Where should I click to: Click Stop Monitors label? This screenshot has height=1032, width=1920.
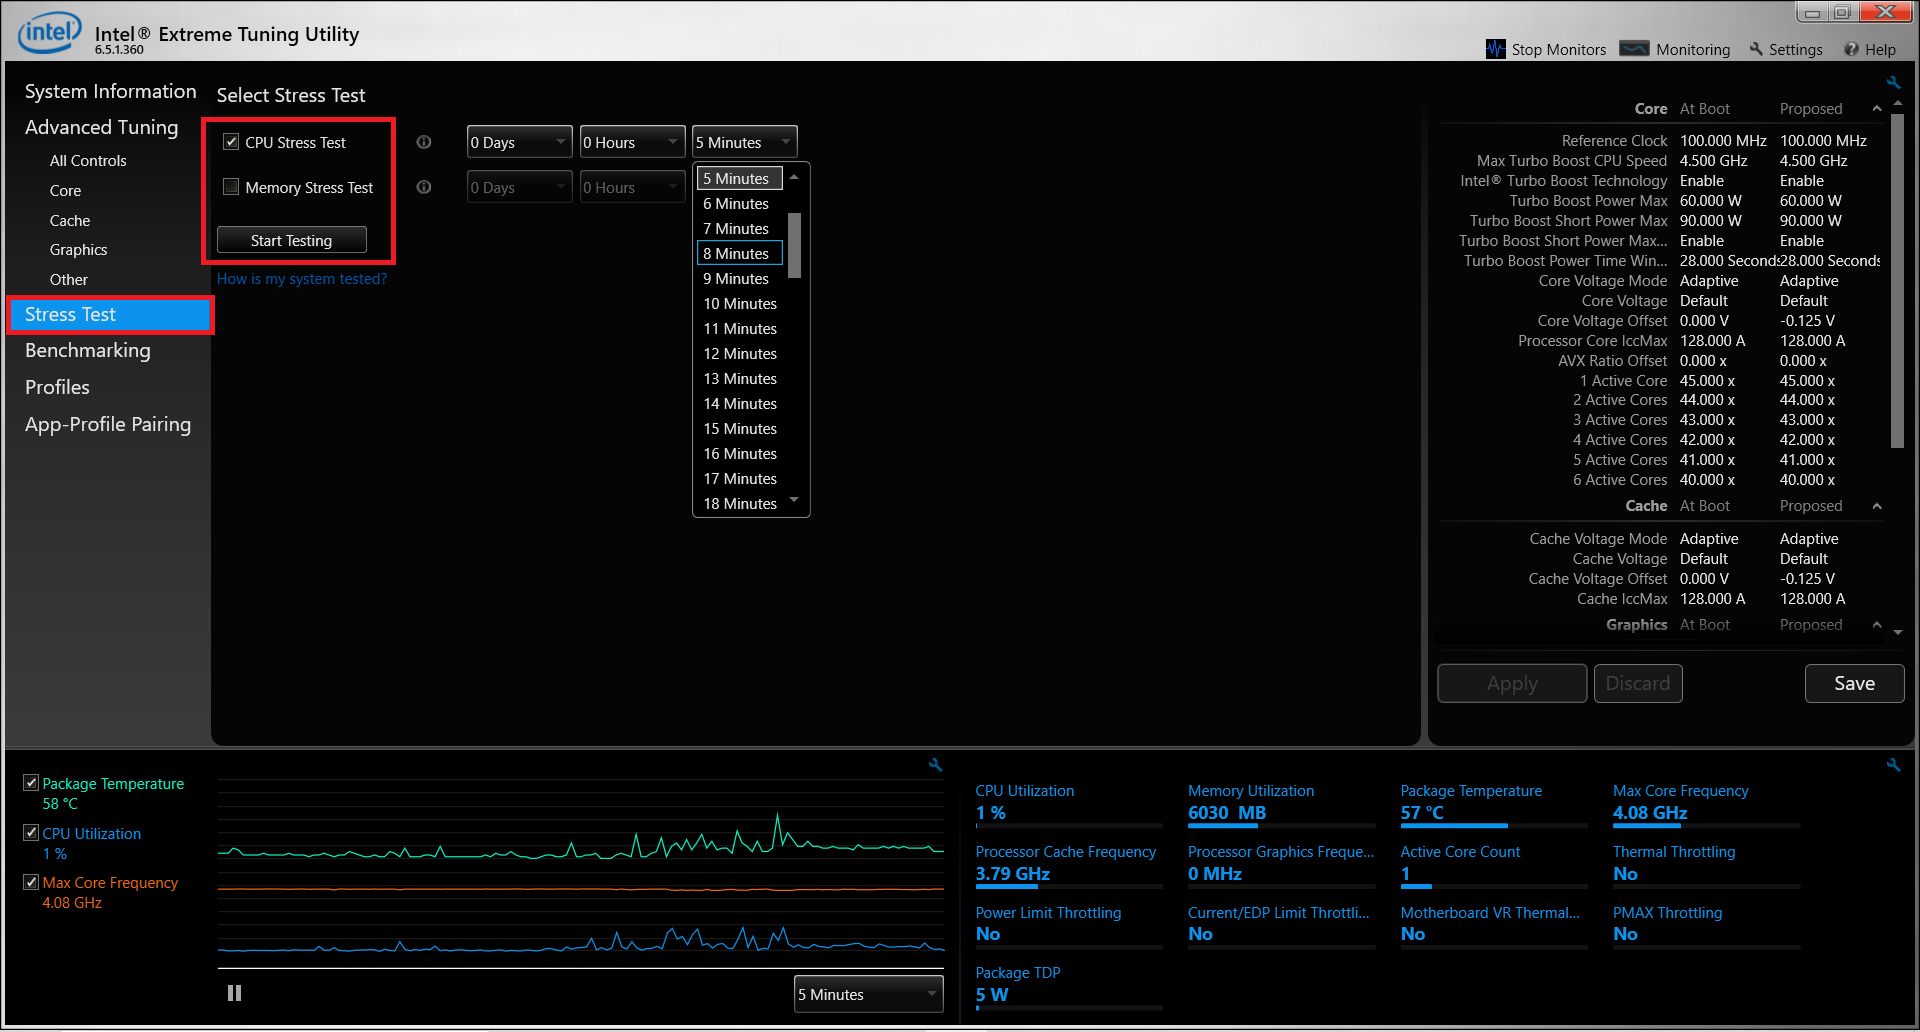[x=1559, y=49]
